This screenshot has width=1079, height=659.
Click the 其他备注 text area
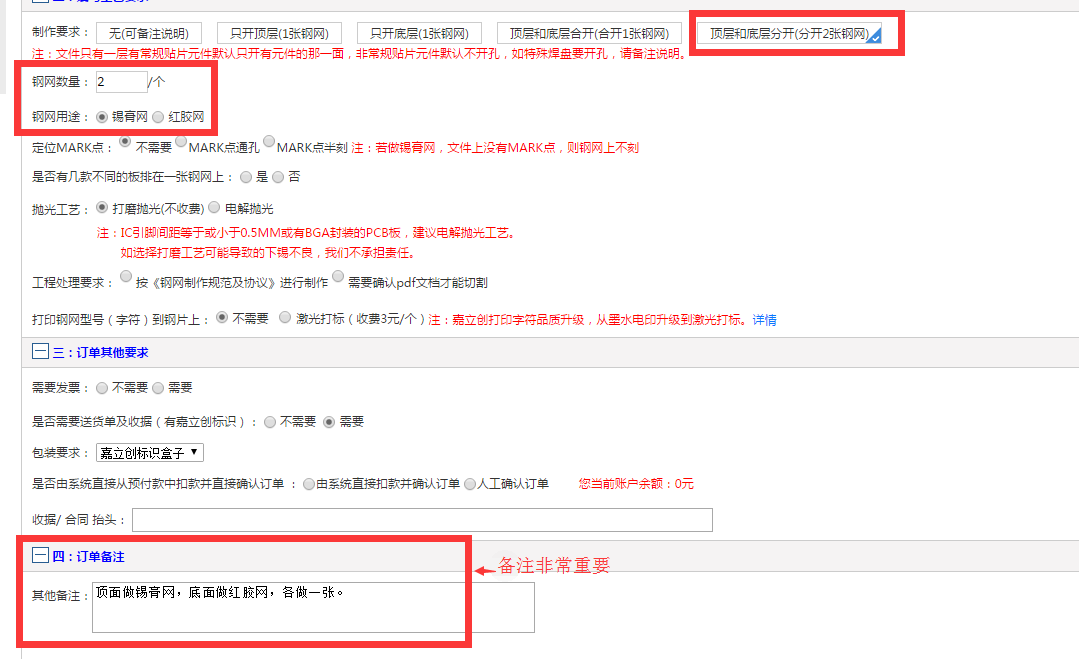point(313,607)
